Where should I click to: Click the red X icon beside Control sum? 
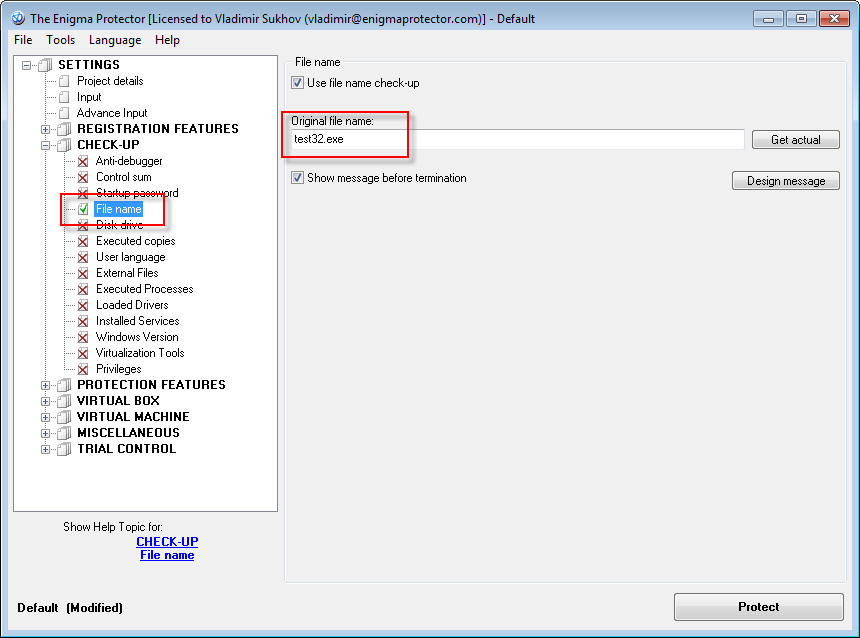83,177
